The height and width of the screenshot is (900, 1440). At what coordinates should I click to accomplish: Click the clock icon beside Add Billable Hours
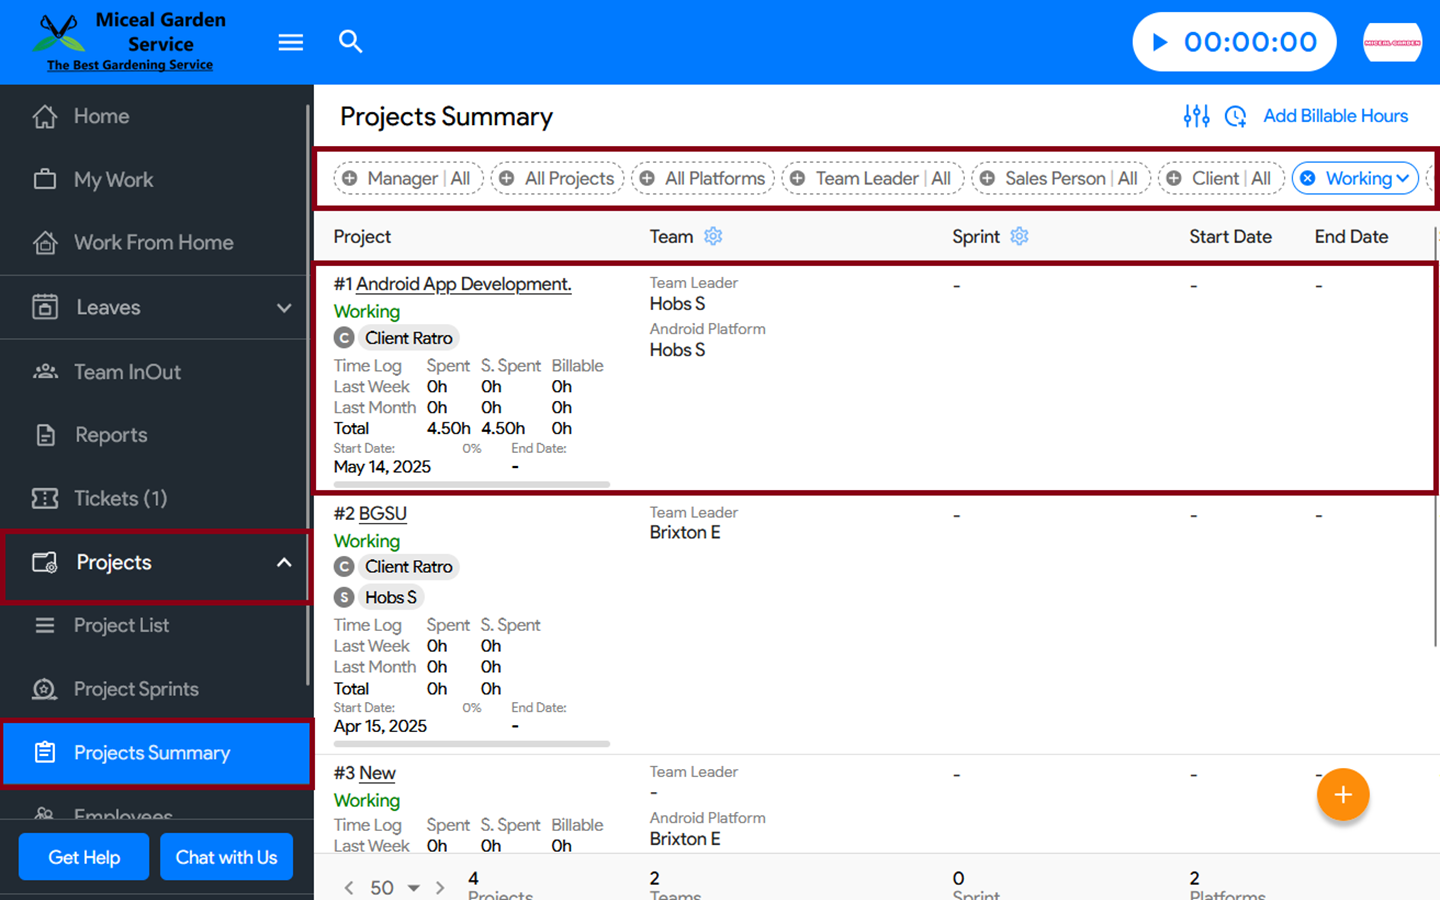coord(1236,116)
